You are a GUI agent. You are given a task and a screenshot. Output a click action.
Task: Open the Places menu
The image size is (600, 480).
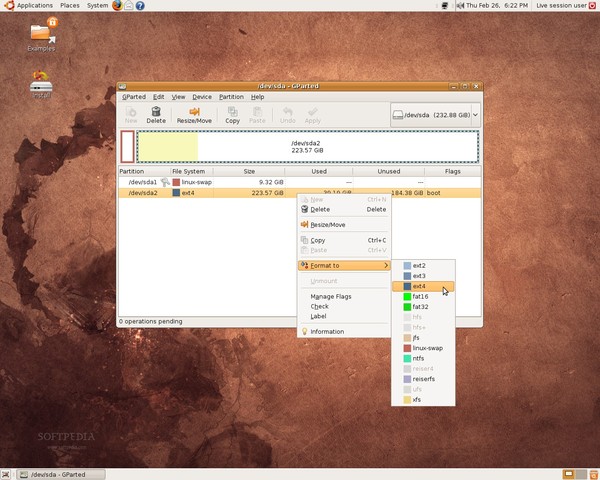pyautogui.click(x=70, y=5)
